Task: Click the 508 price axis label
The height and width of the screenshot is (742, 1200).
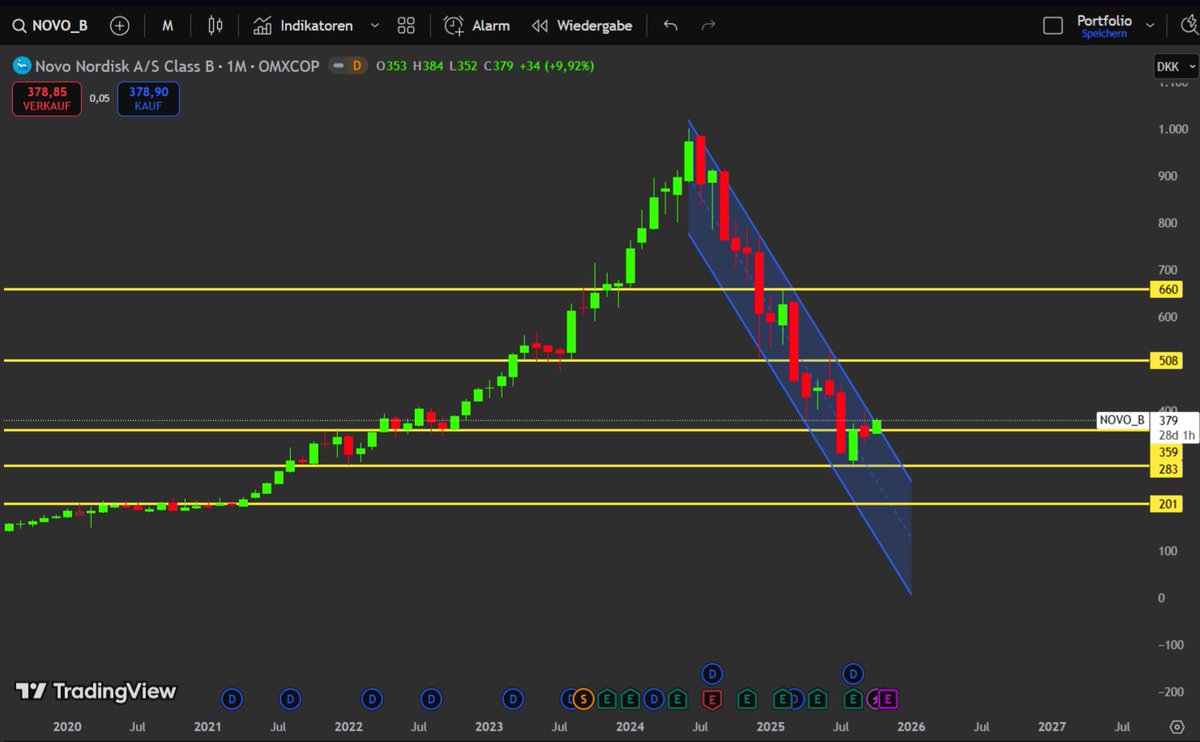Action: tap(1166, 360)
